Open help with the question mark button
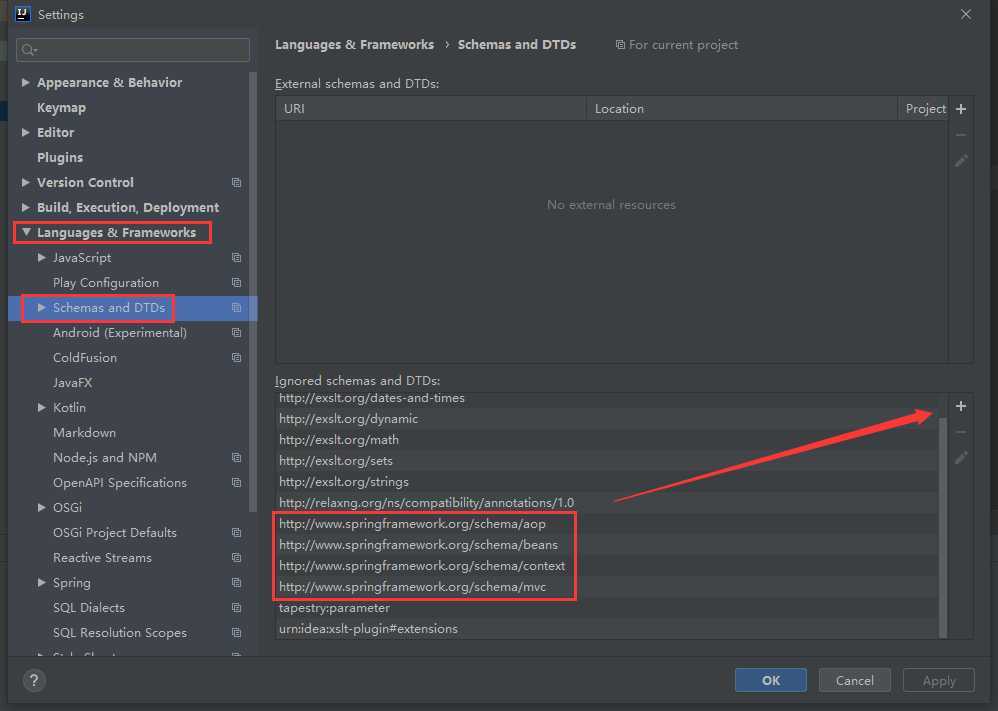This screenshot has width=998, height=711. 34,680
